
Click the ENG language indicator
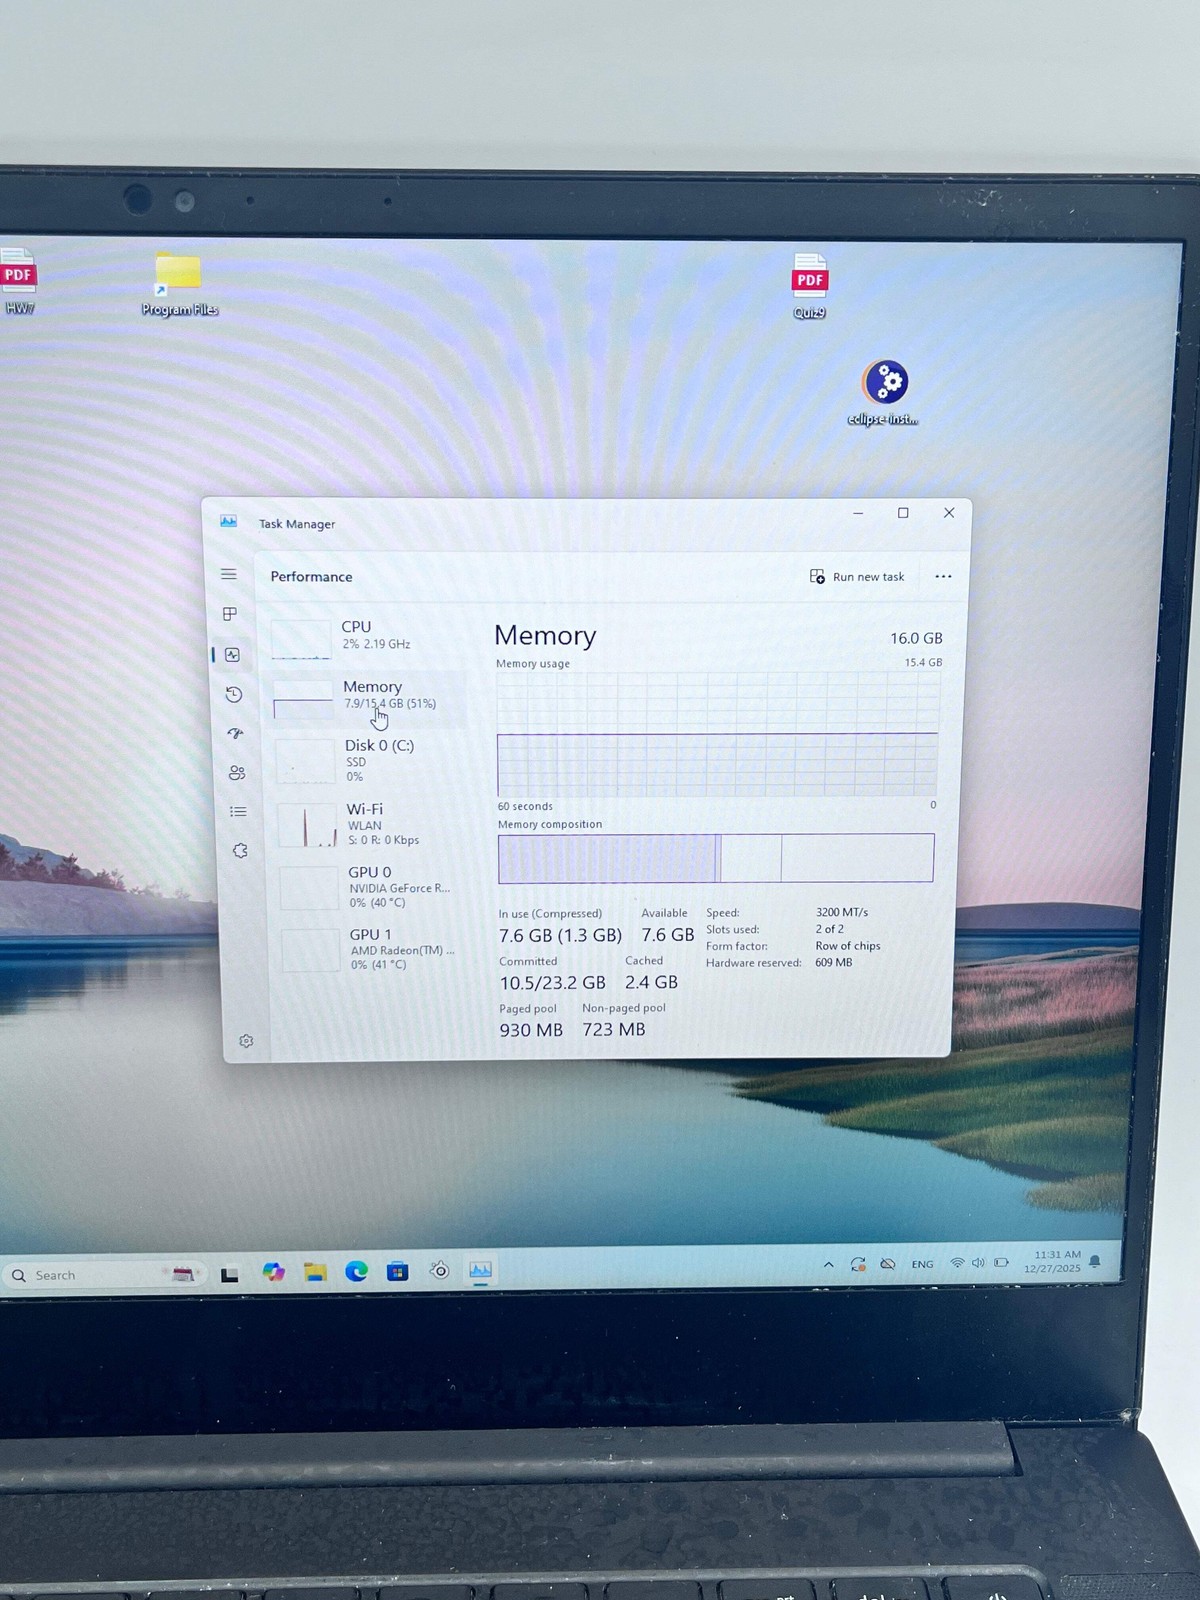pos(922,1265)
